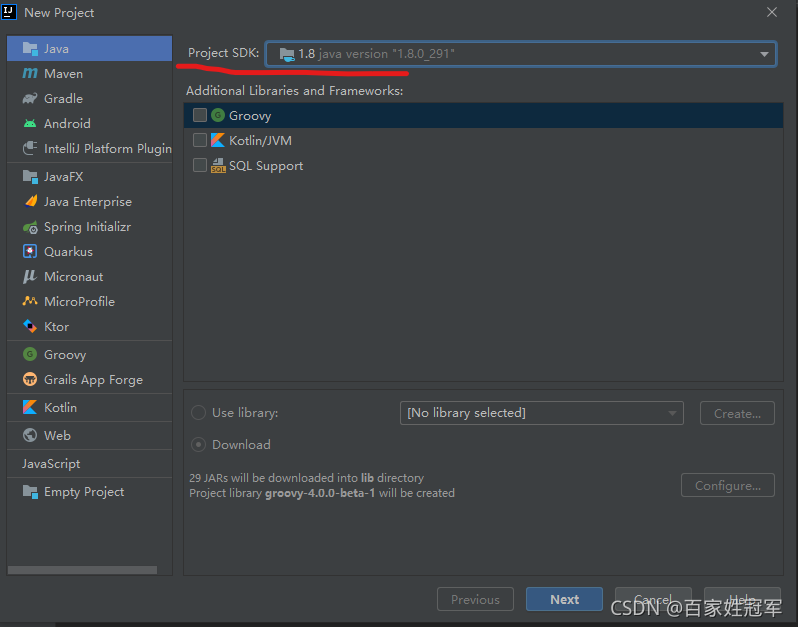Pick the Java Enterprise icon
Image resolution: width=798 pixels, height=627 pixels.
pos(31,202)
